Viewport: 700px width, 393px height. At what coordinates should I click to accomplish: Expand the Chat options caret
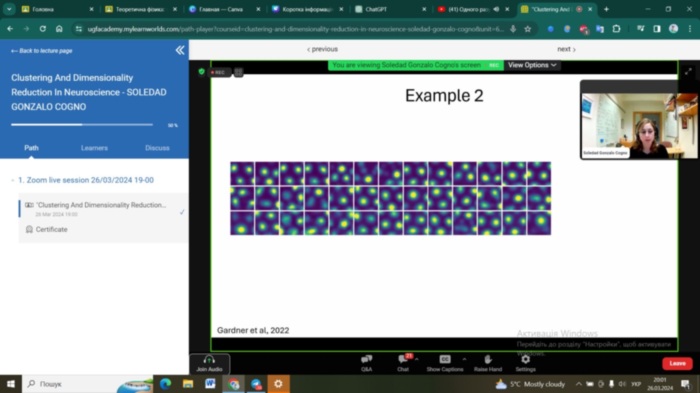click(x=417, y=359)
